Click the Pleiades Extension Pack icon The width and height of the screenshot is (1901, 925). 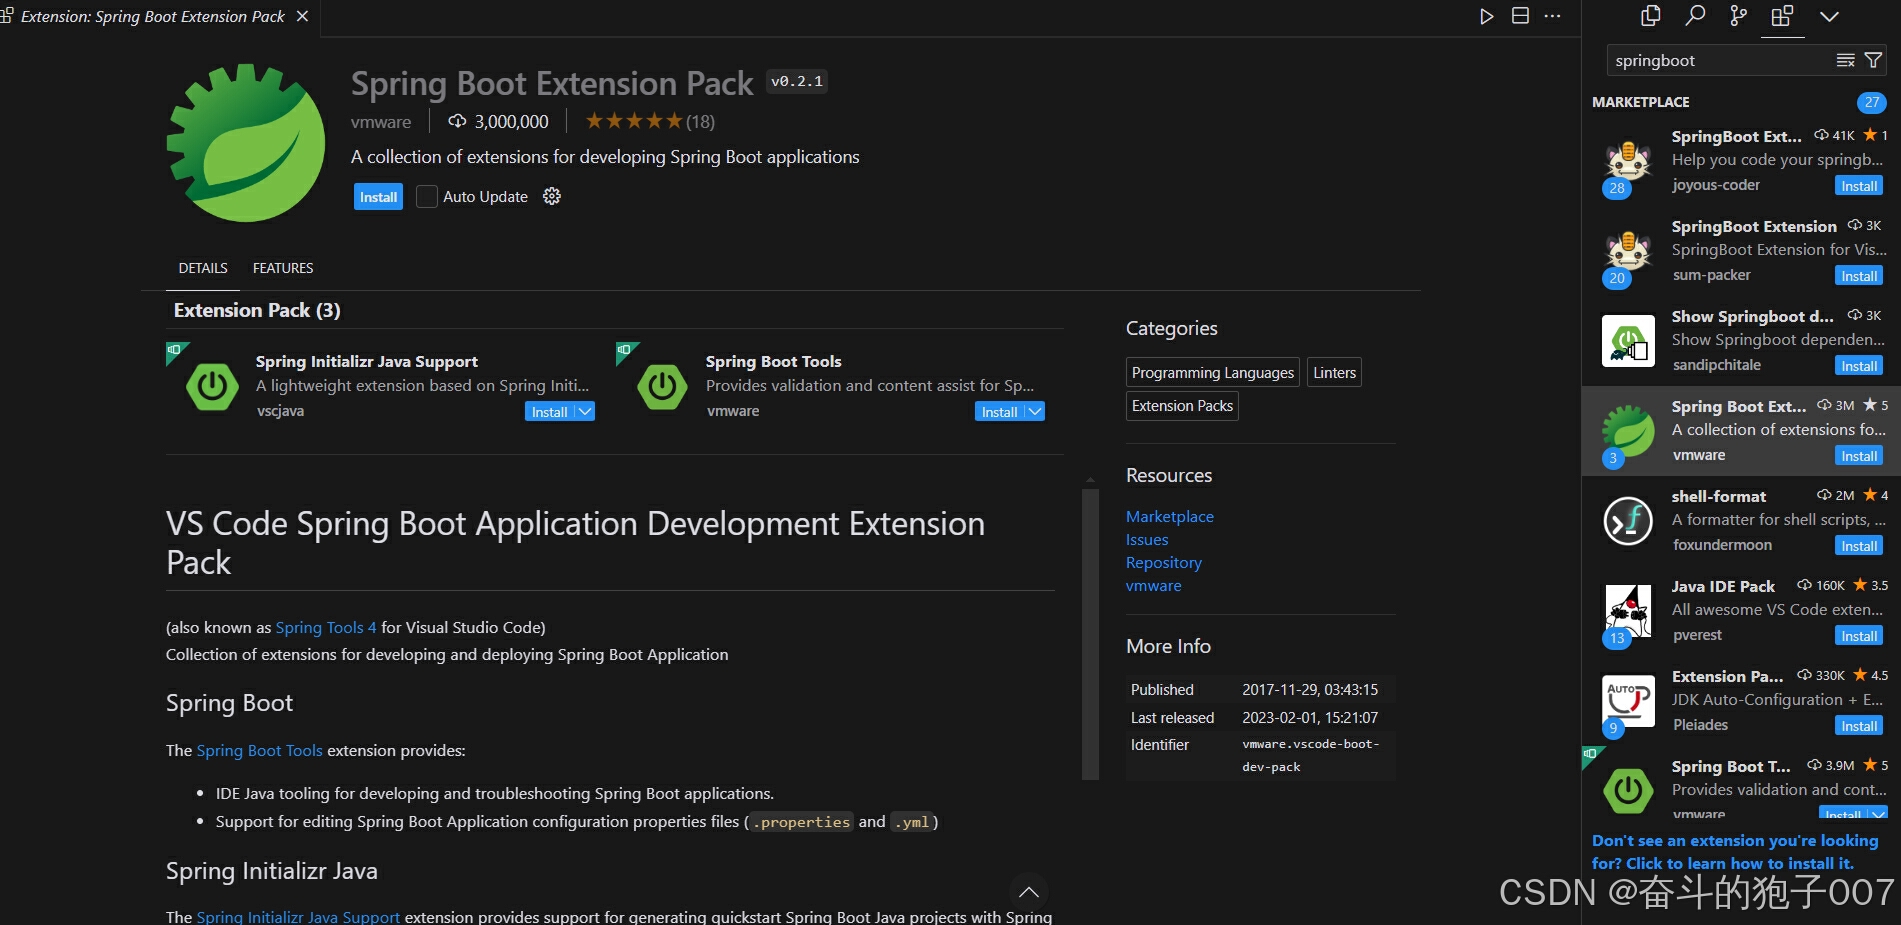pos(1628,701)
